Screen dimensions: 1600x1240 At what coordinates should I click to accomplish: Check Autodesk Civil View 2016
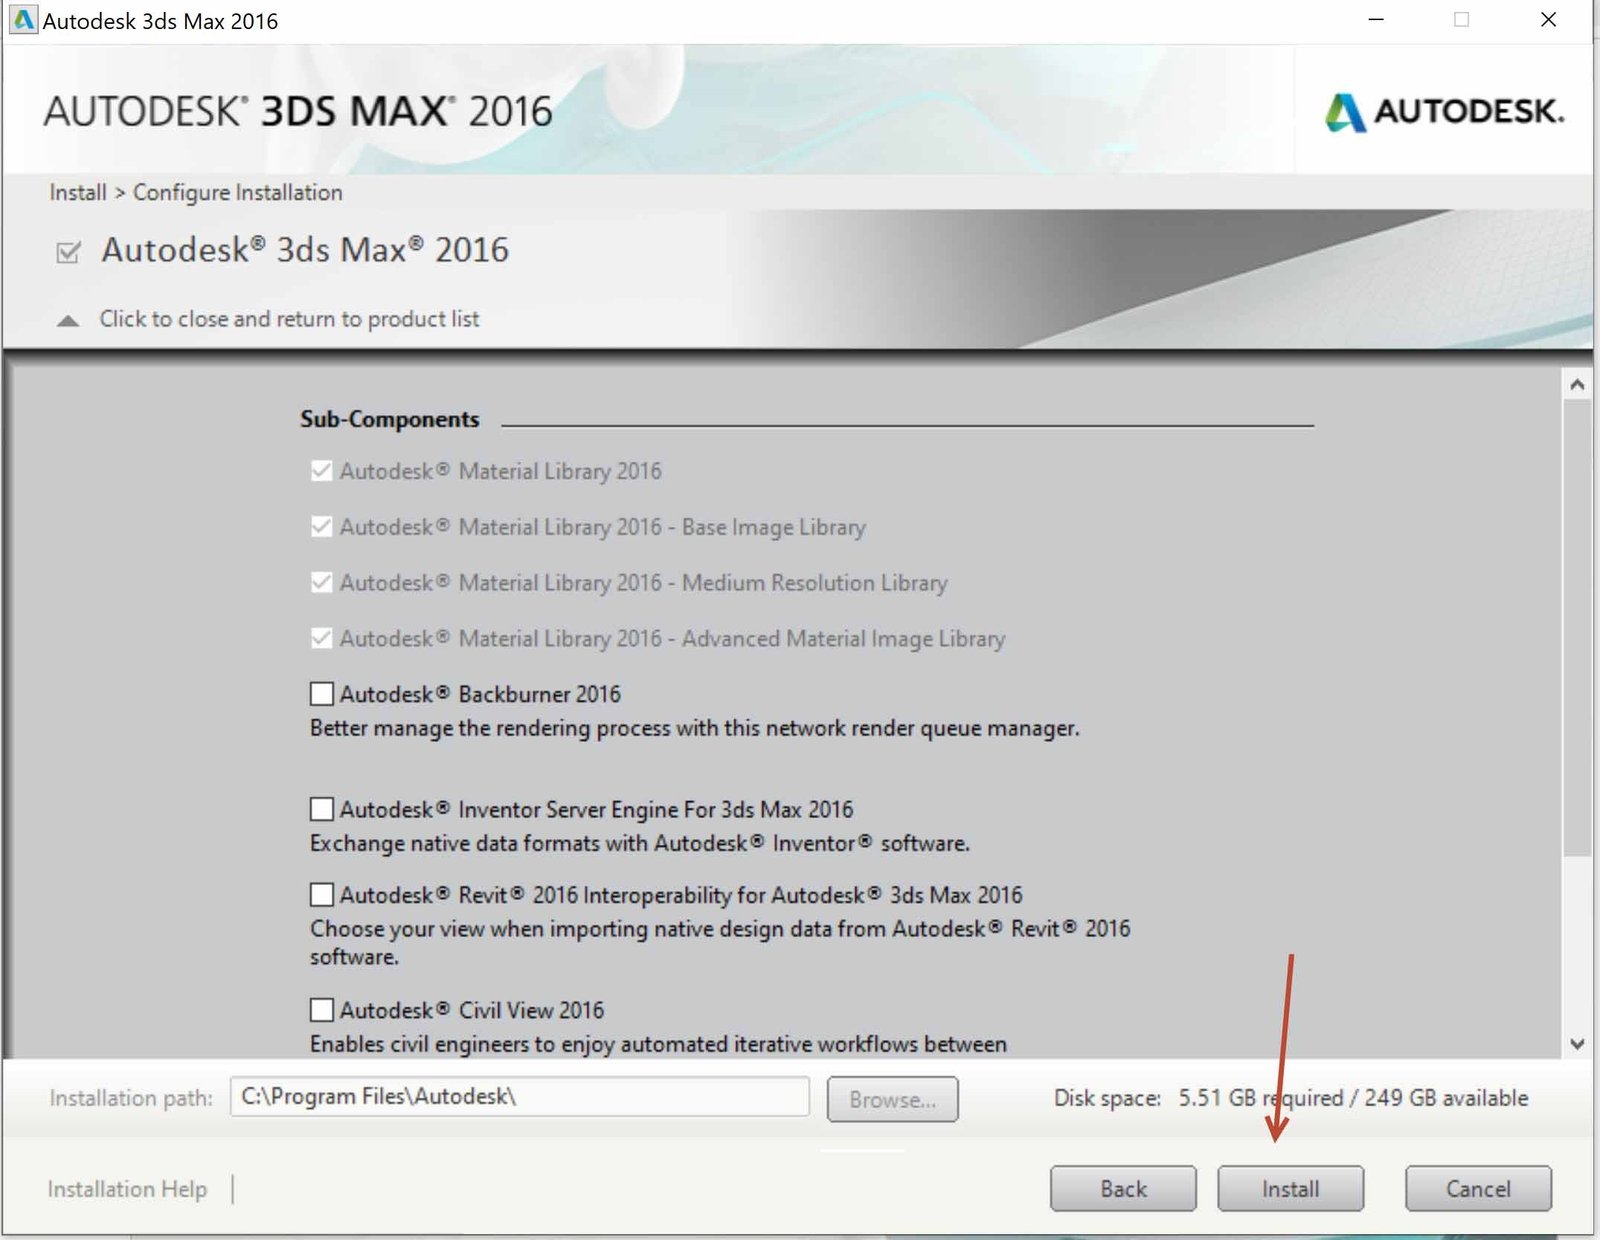pos(320,1010)
